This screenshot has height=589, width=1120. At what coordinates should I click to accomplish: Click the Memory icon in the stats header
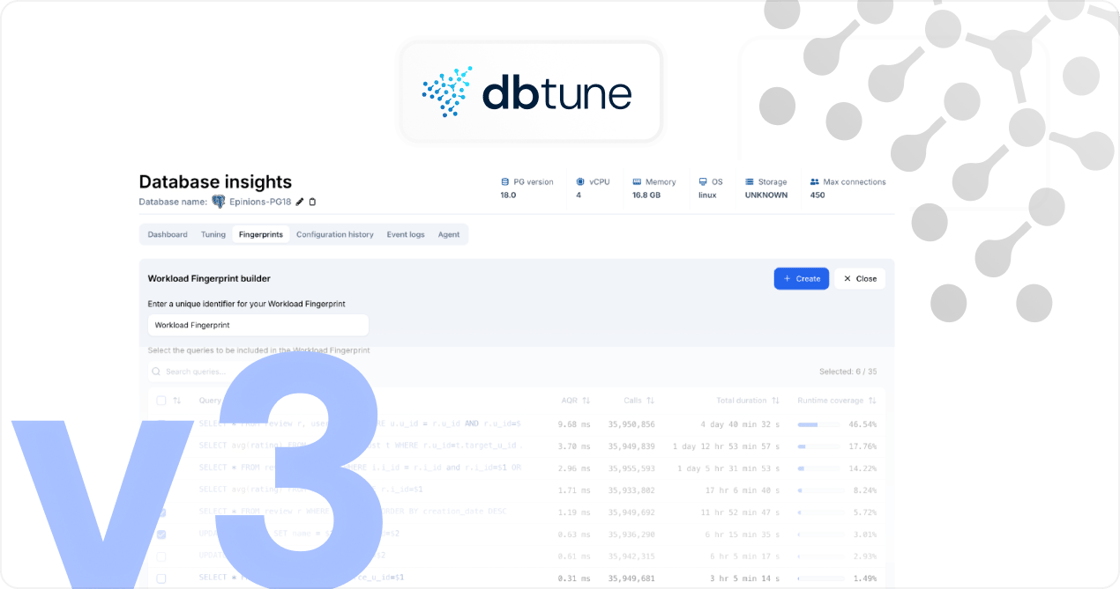click(636, 182)
